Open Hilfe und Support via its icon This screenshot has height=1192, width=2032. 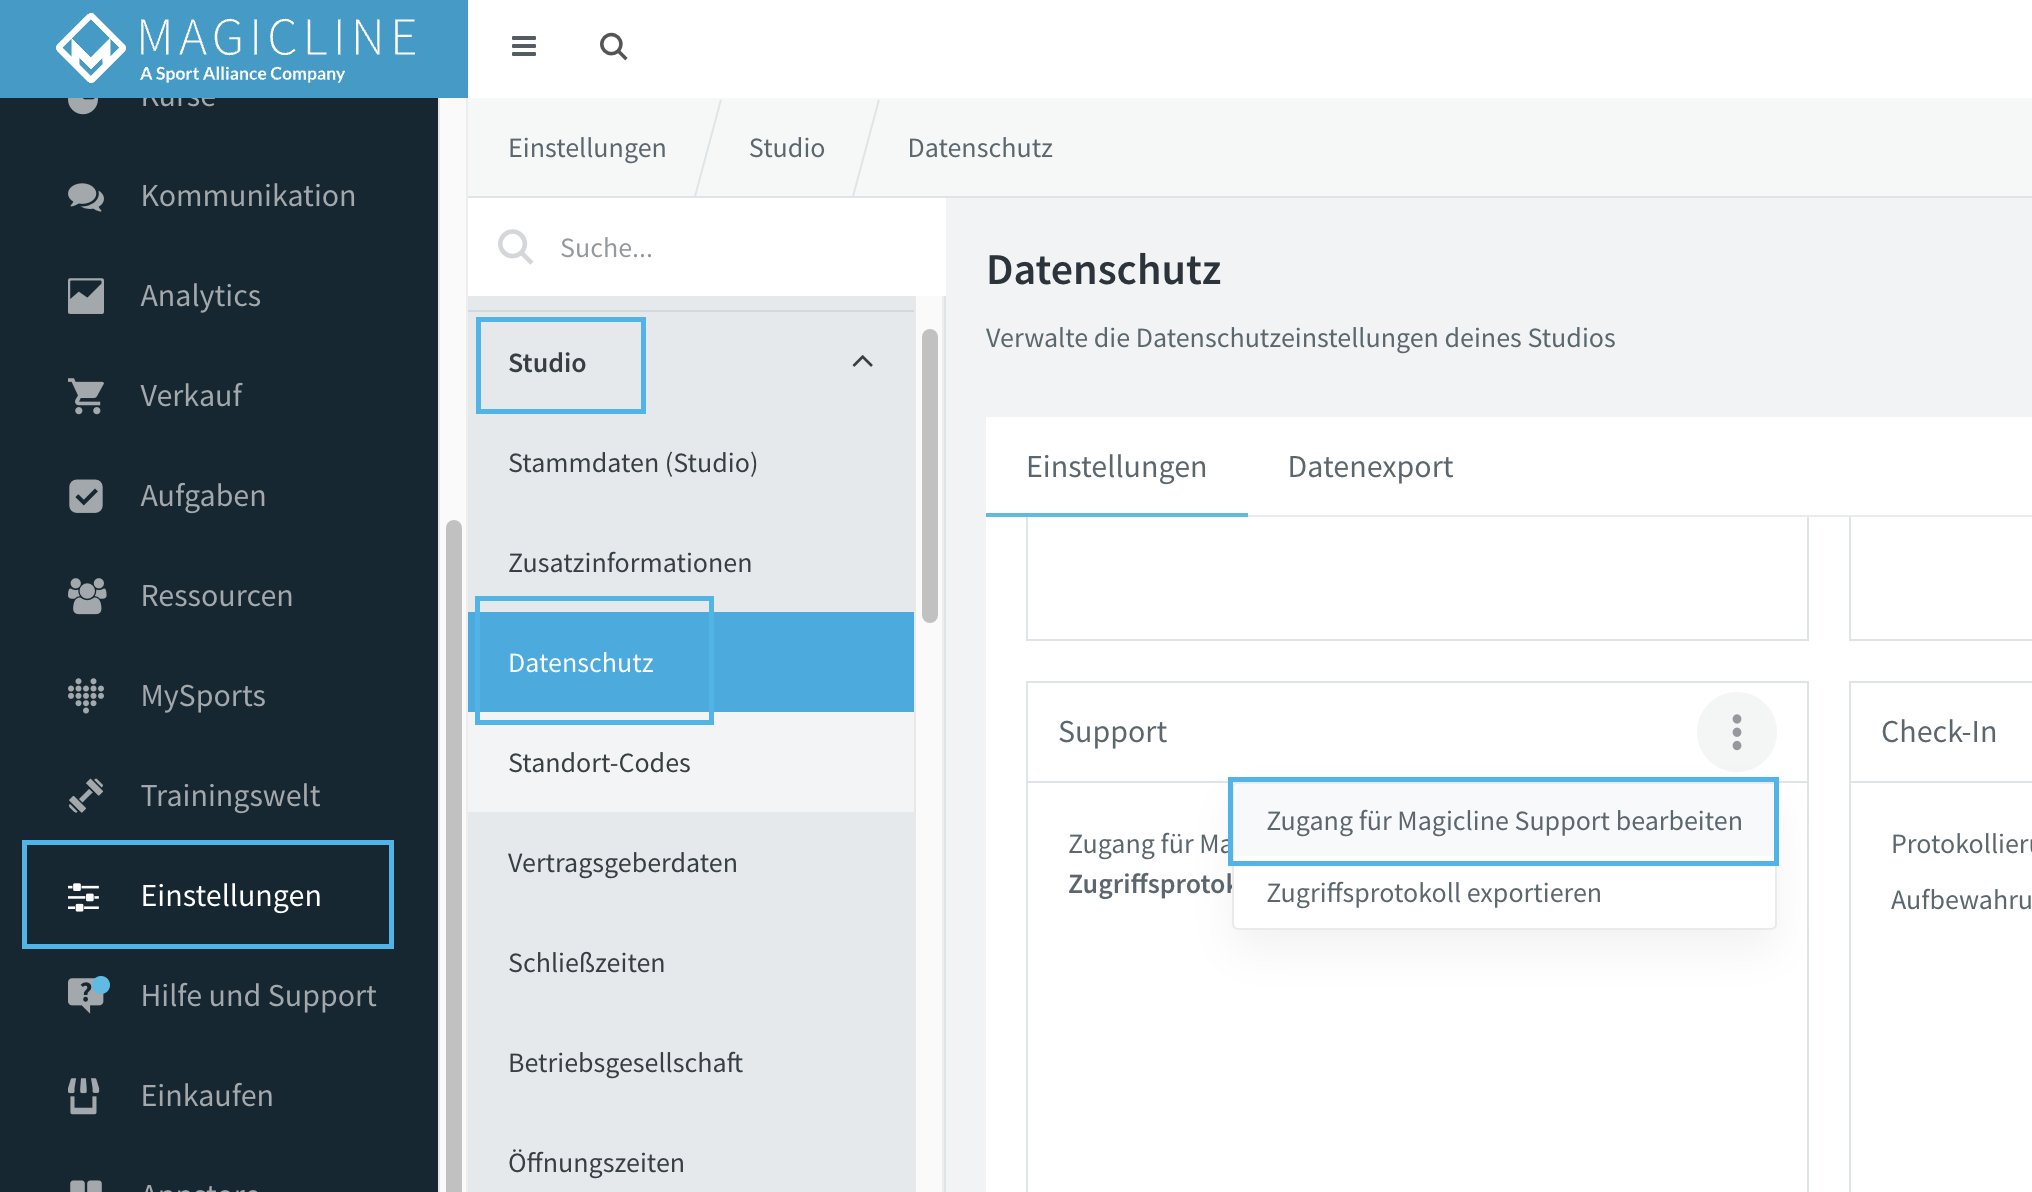86,995
